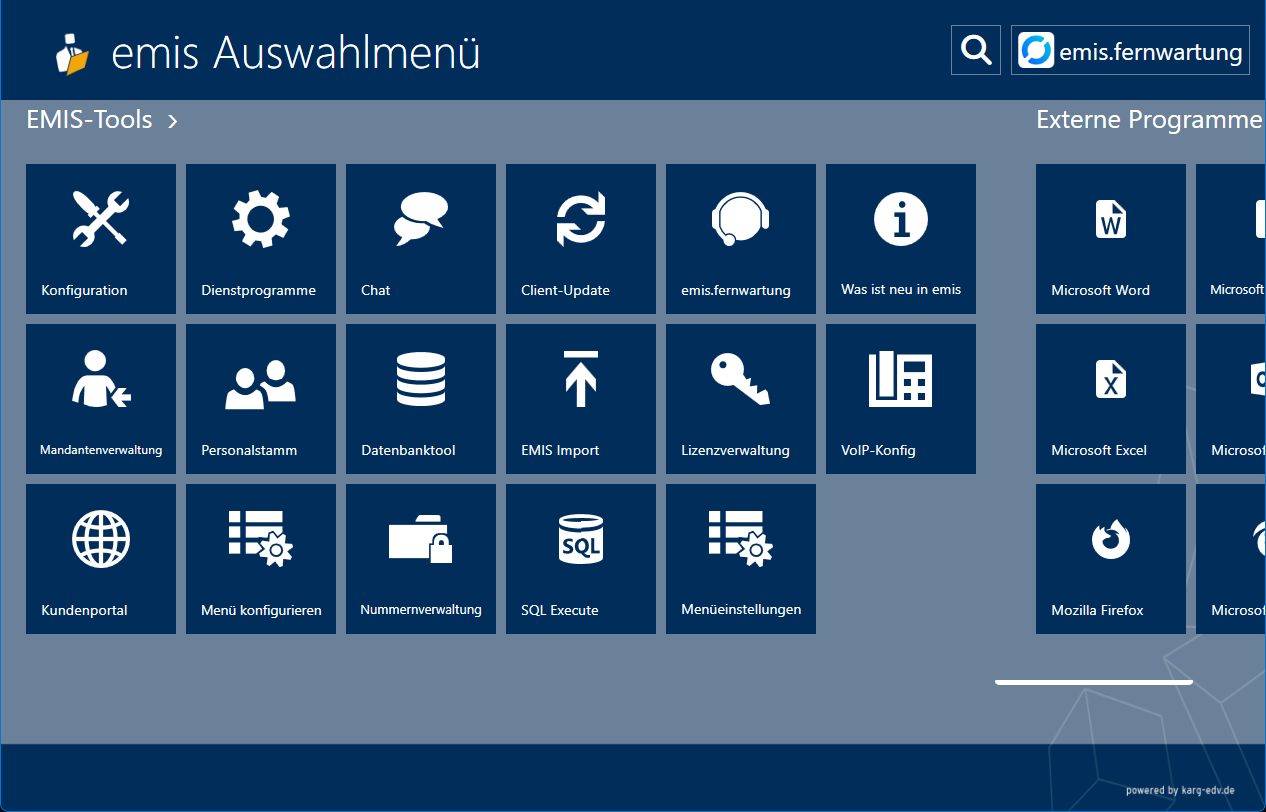Image resolution: width=1266 pixels, height=812 pixels.
Task: Click emis.fernwartung button in header
Action: click(1130, 50)
